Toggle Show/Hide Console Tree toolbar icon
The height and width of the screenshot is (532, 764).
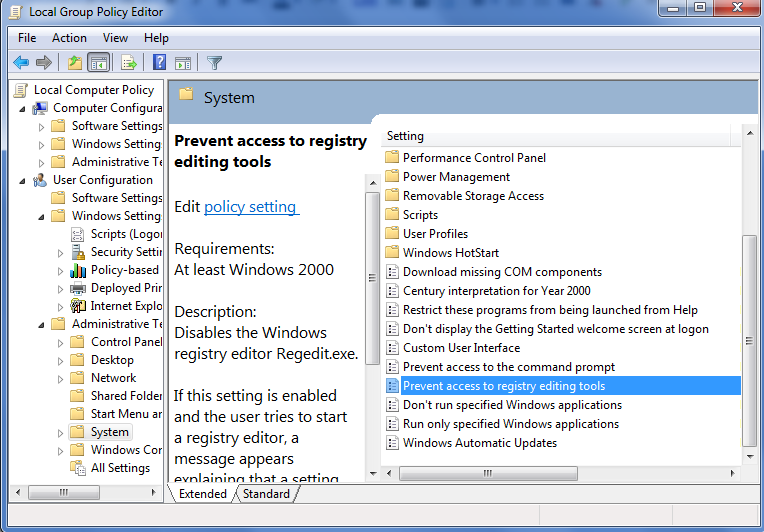click(98, 62)
